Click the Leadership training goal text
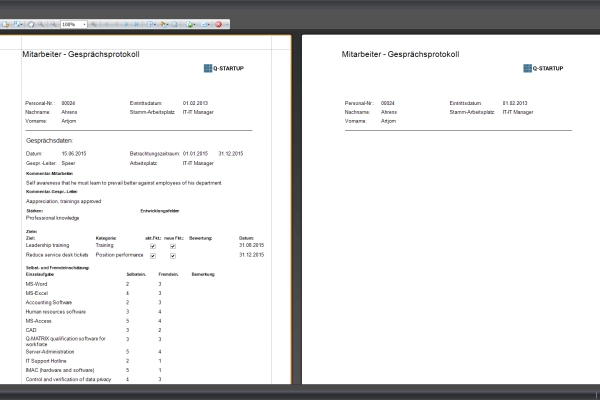 [47, 245]
